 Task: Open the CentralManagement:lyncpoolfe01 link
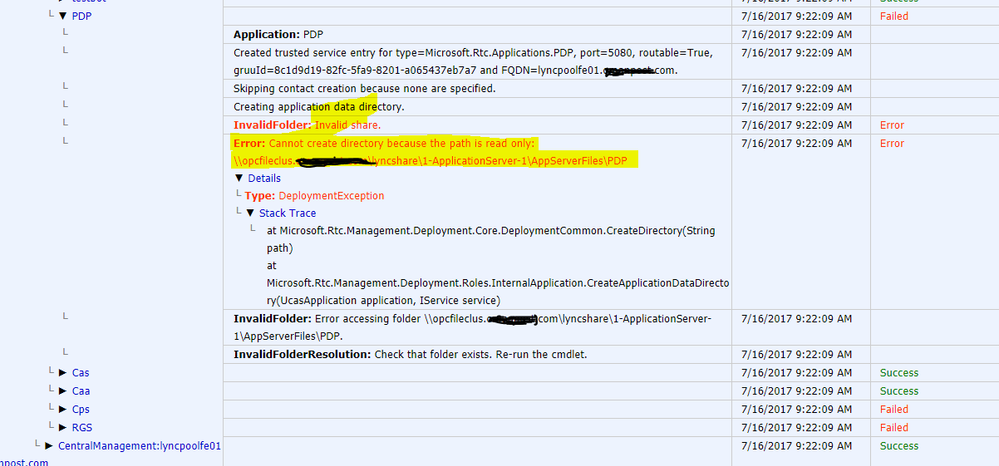(x=140, y=446)
